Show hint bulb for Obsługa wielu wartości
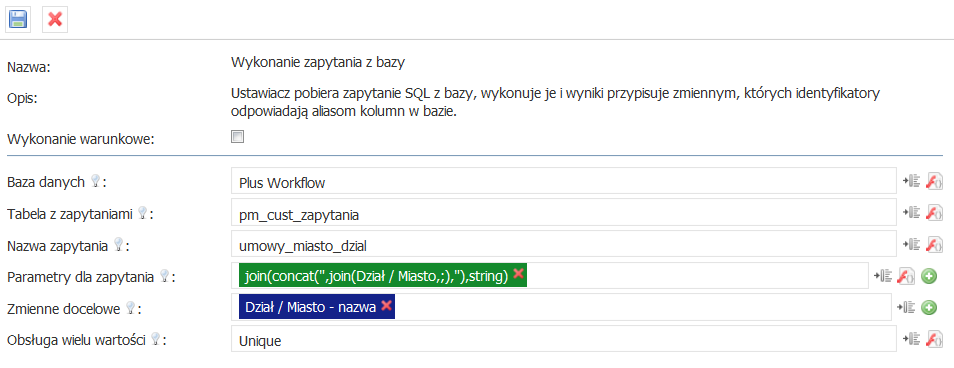This screenshot has width=954, height=368. point(155,339)
